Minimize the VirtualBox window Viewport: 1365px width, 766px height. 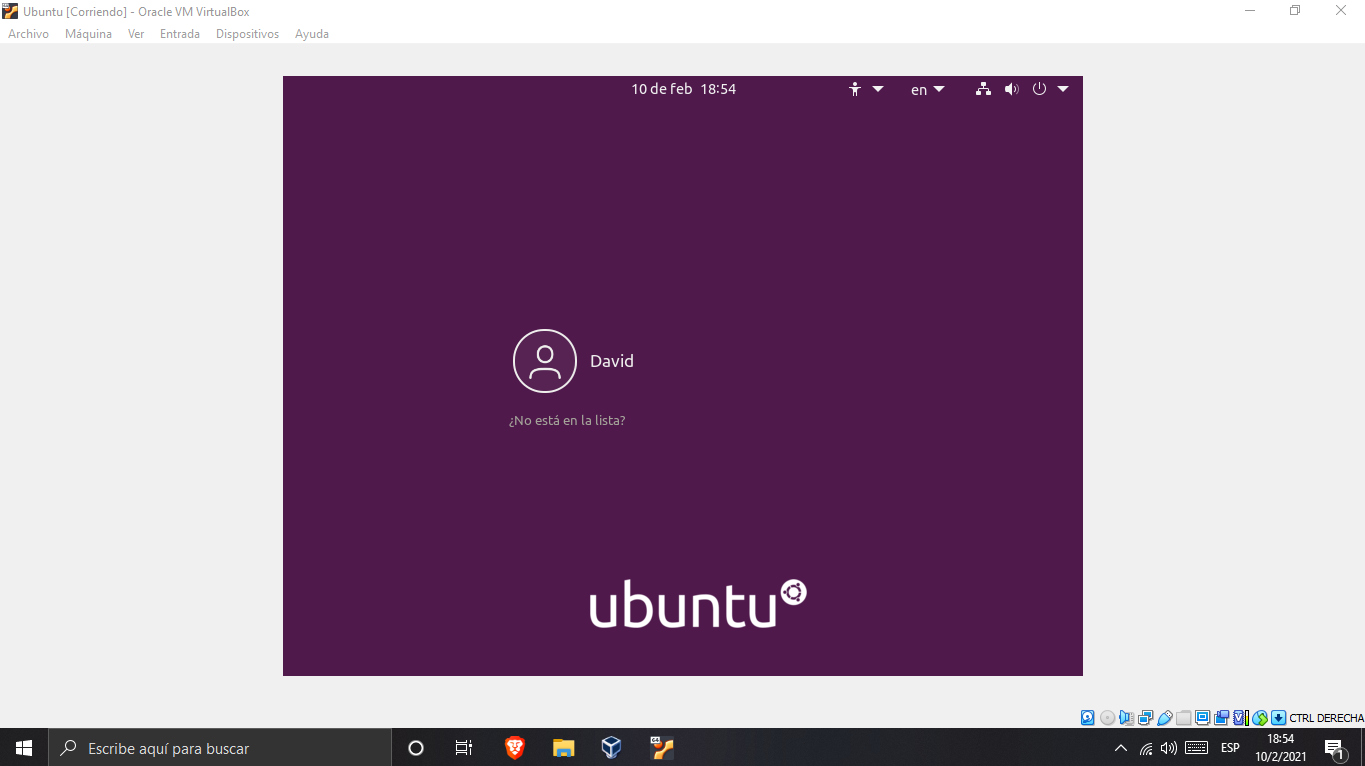click(x=1250, y=10)
